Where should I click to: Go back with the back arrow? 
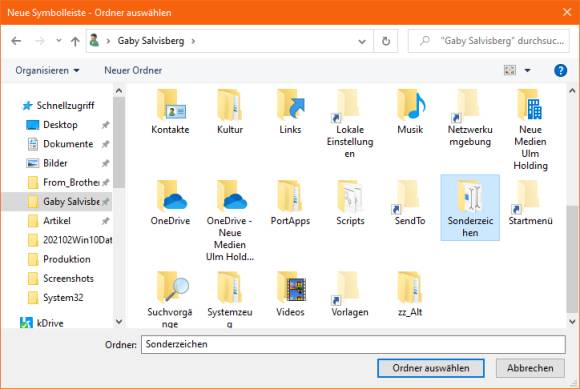pyautogui.click(x=16, y=41)
